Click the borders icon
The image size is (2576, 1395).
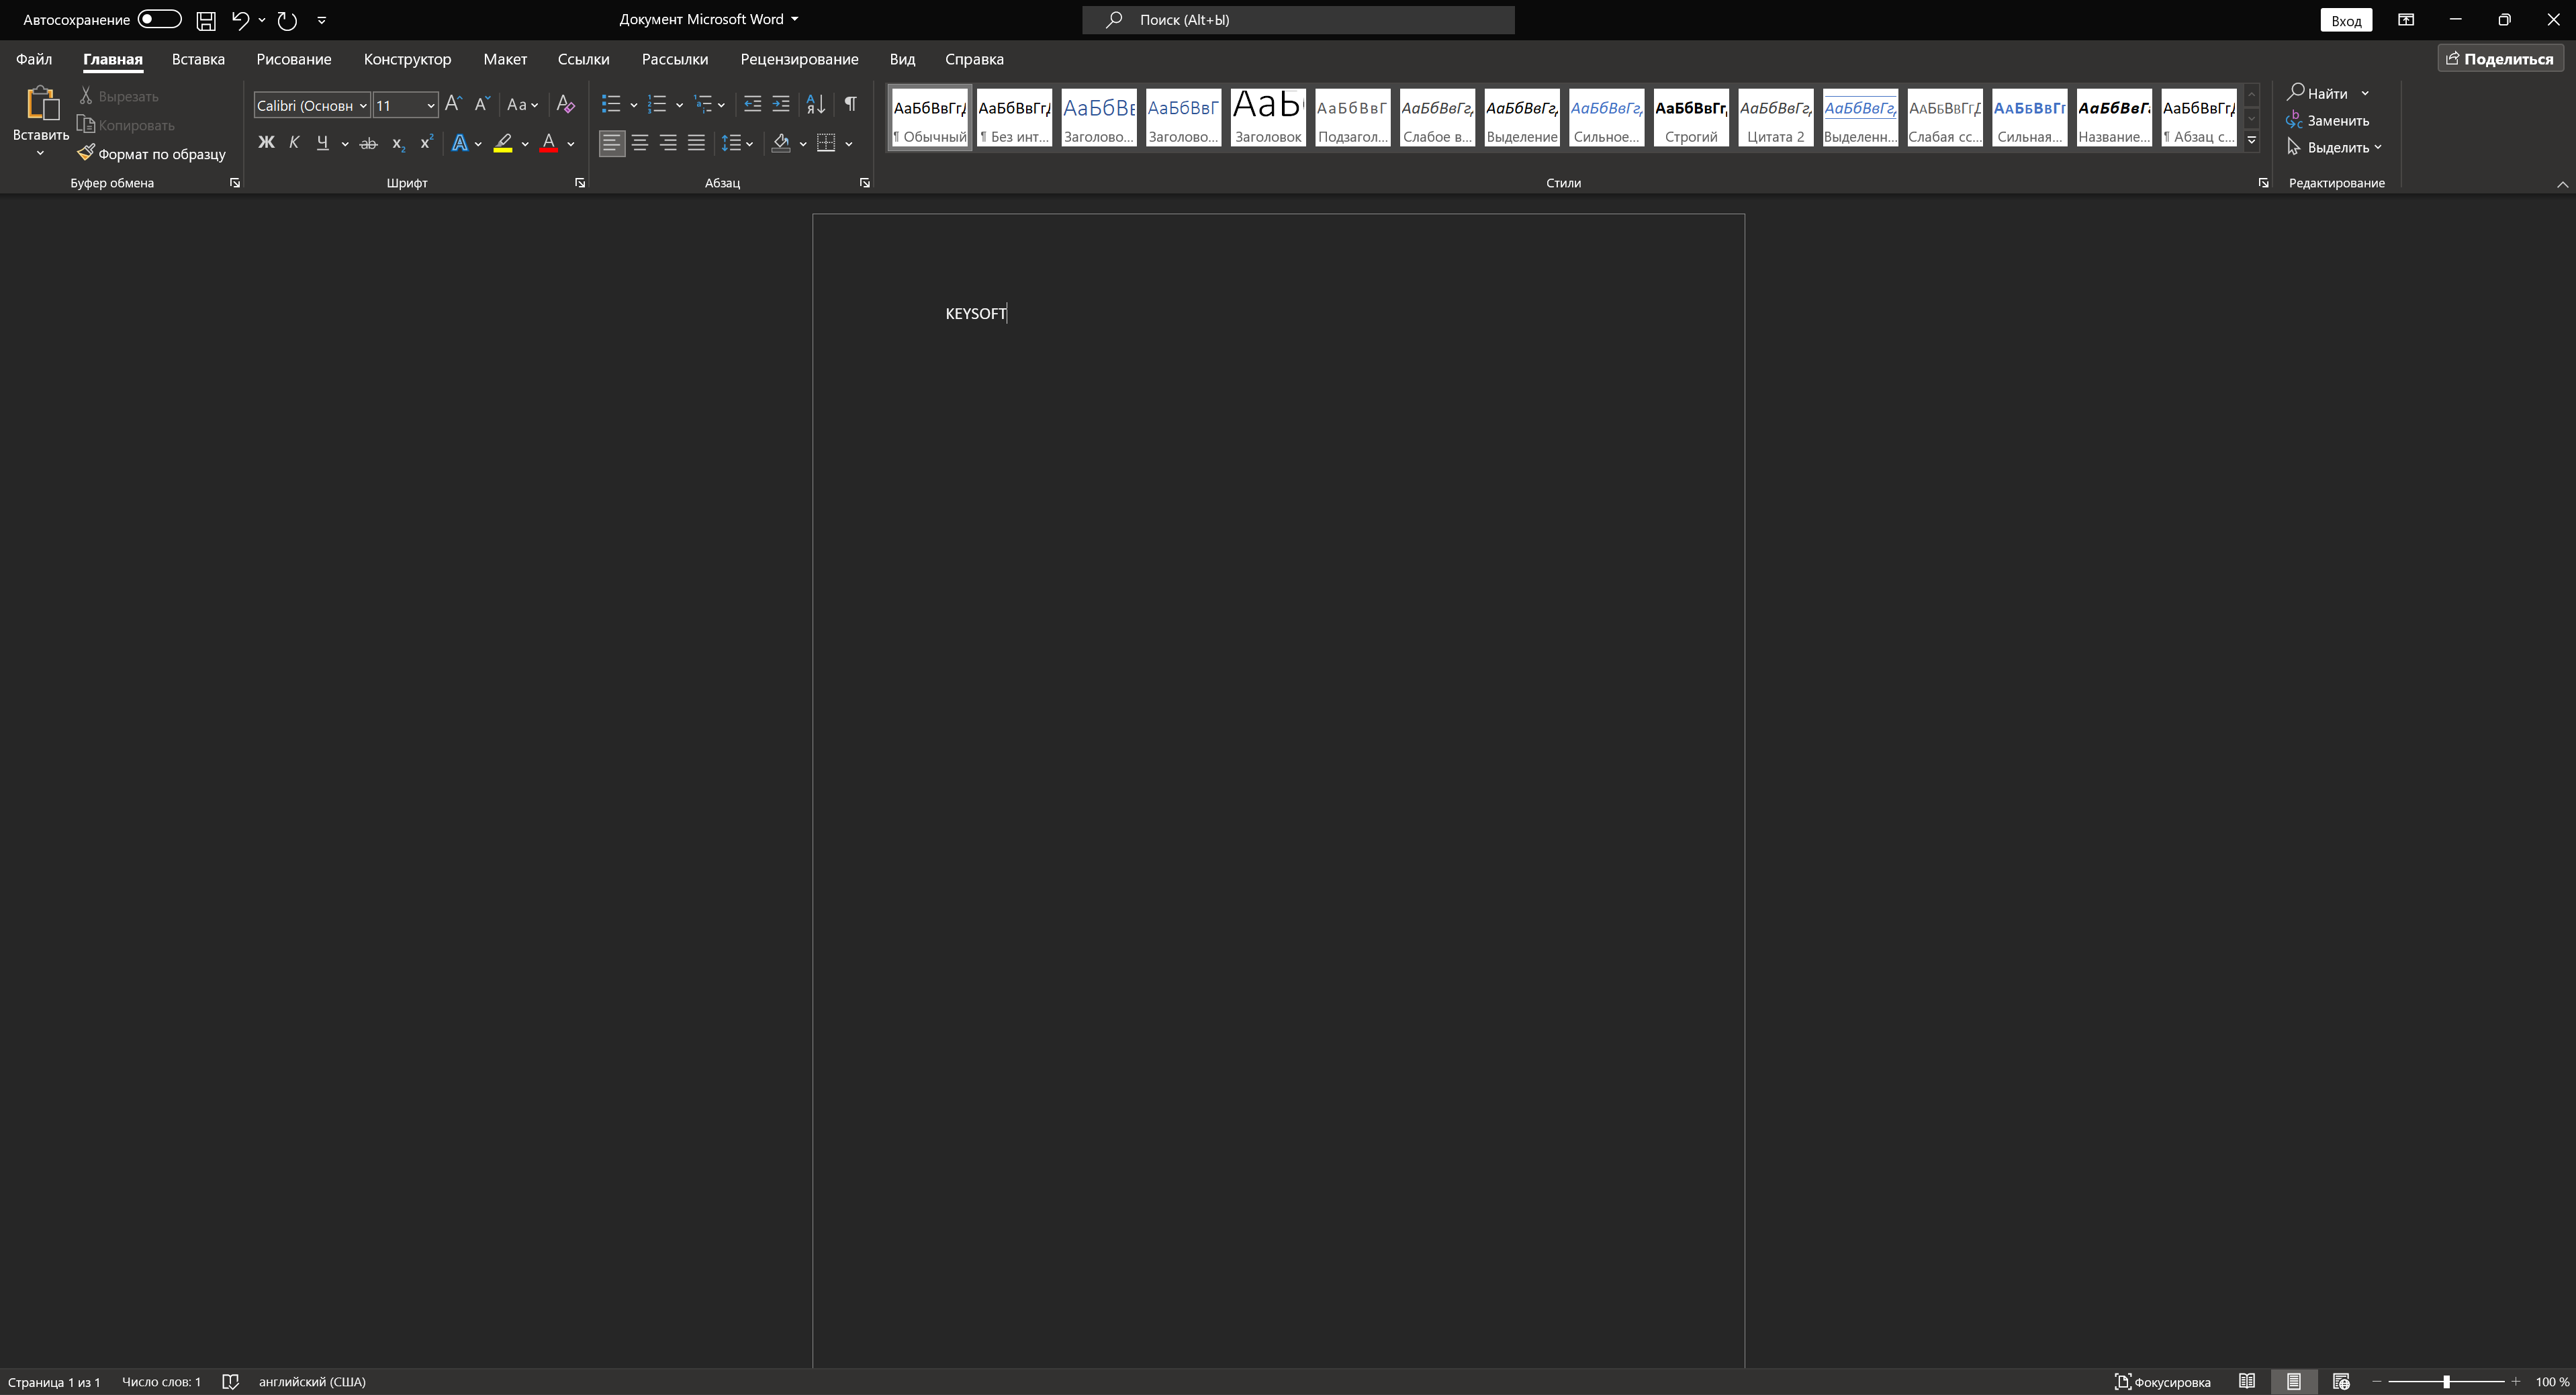pyautogui.click(x=826, y=143)
